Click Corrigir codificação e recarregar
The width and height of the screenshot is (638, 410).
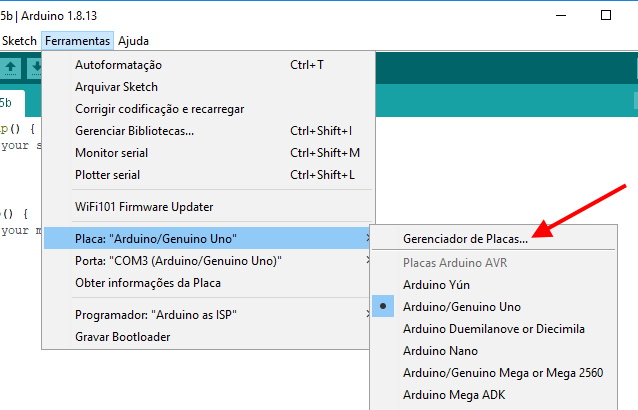point(208,109)
